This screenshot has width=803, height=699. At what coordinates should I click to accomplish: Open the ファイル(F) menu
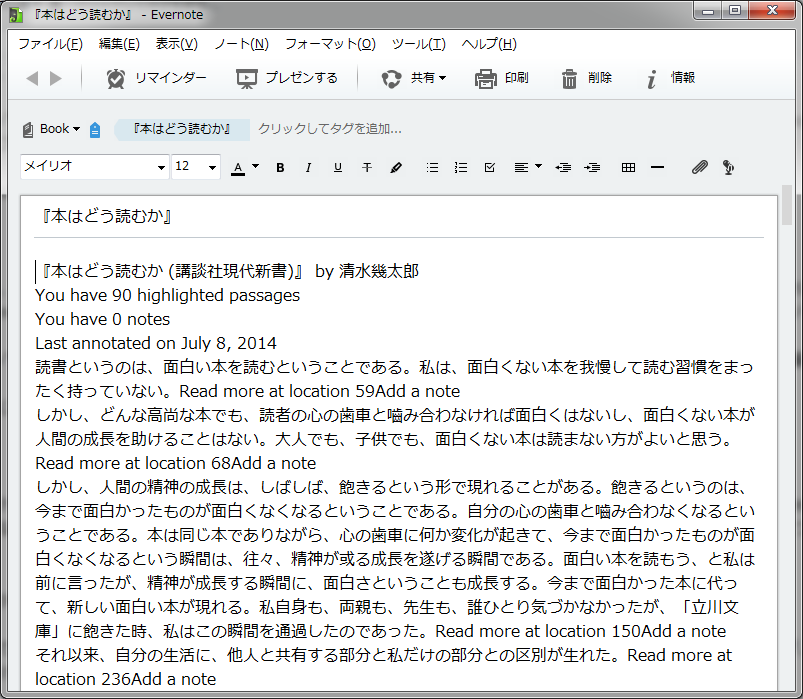(x=51, y=45)
